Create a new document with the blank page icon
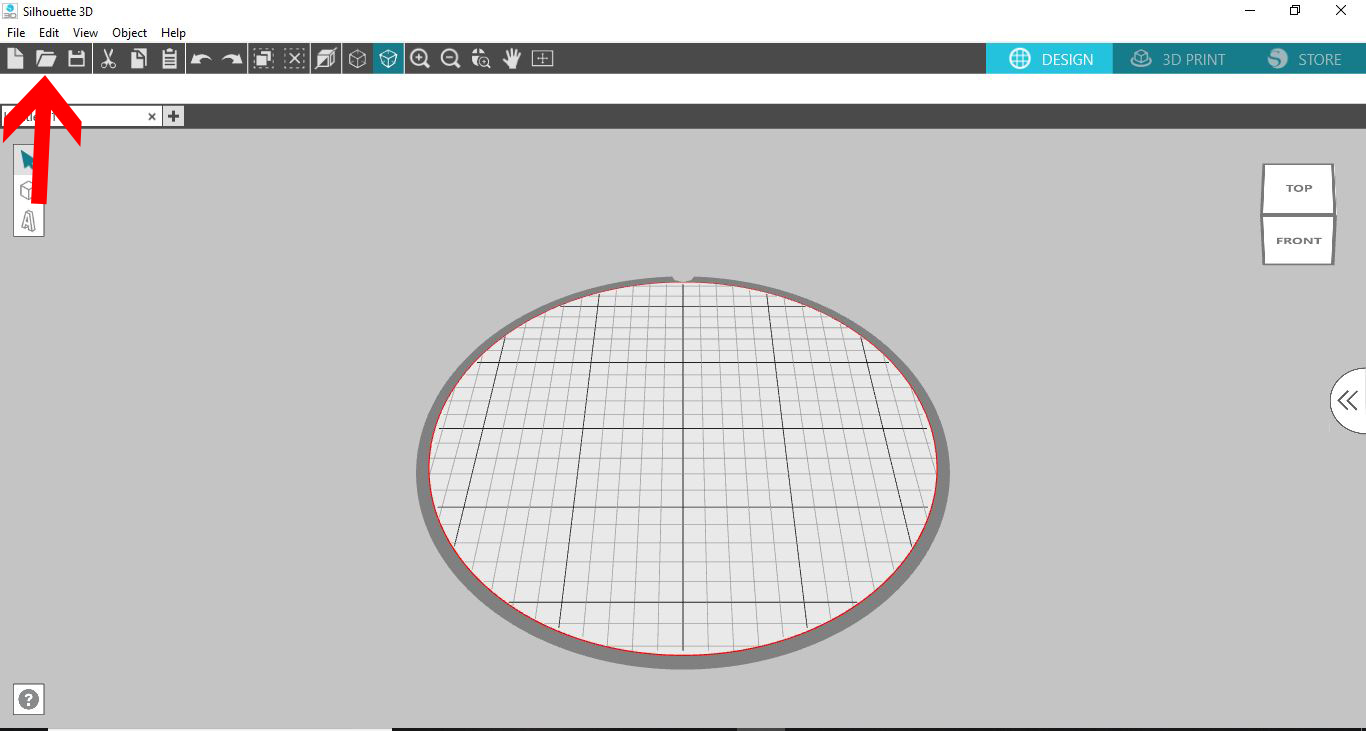This screenshot has height=731, width=1366. 15,59
